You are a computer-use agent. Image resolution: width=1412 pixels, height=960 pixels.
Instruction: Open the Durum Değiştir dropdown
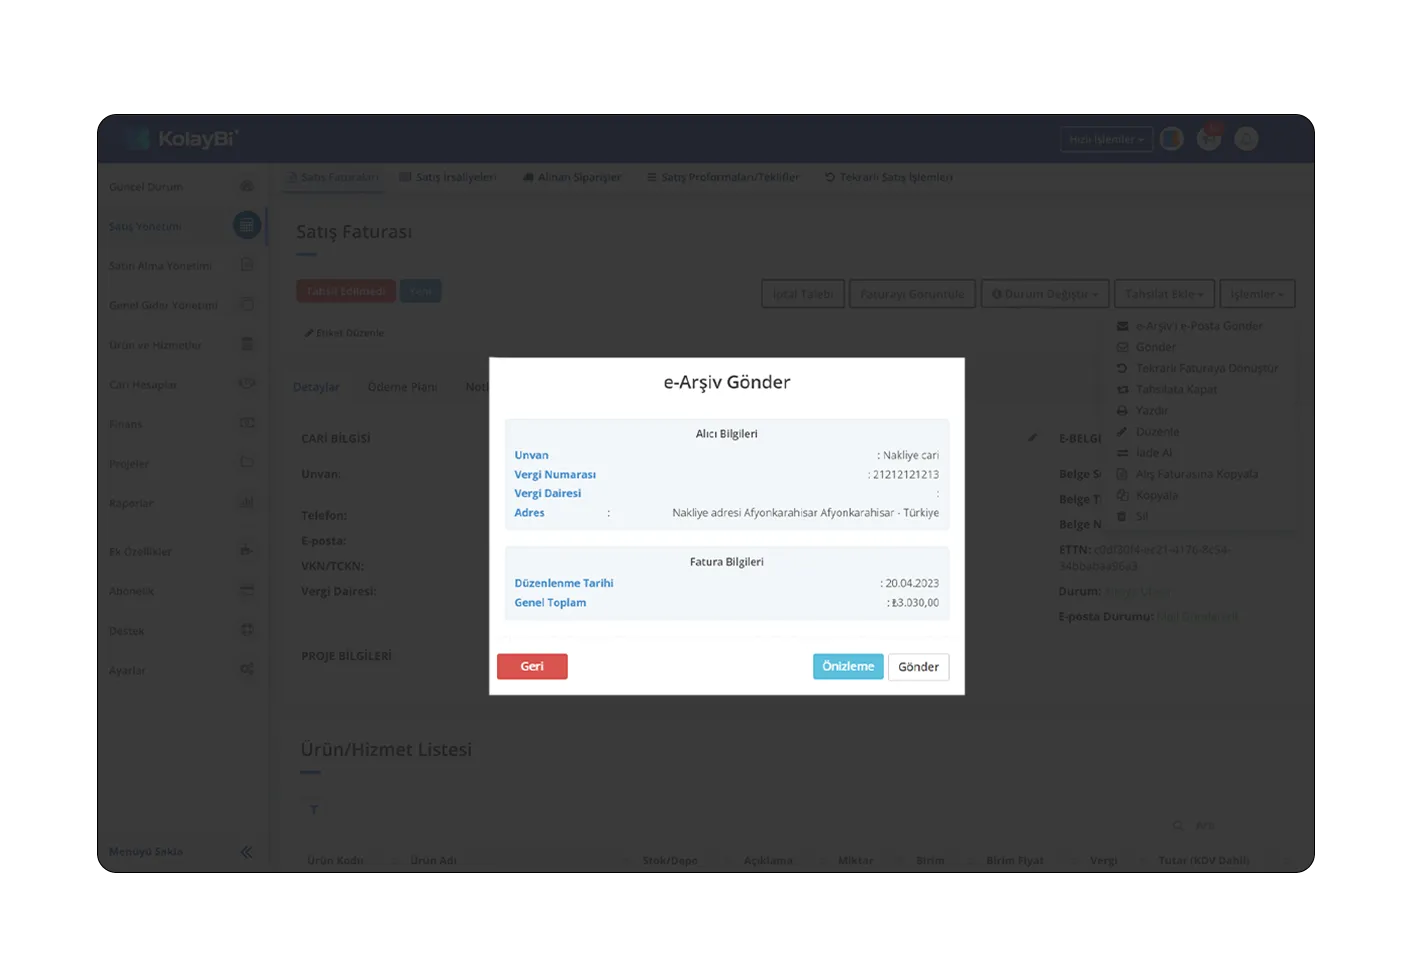pyautogui.click(x=1045, y=294)
